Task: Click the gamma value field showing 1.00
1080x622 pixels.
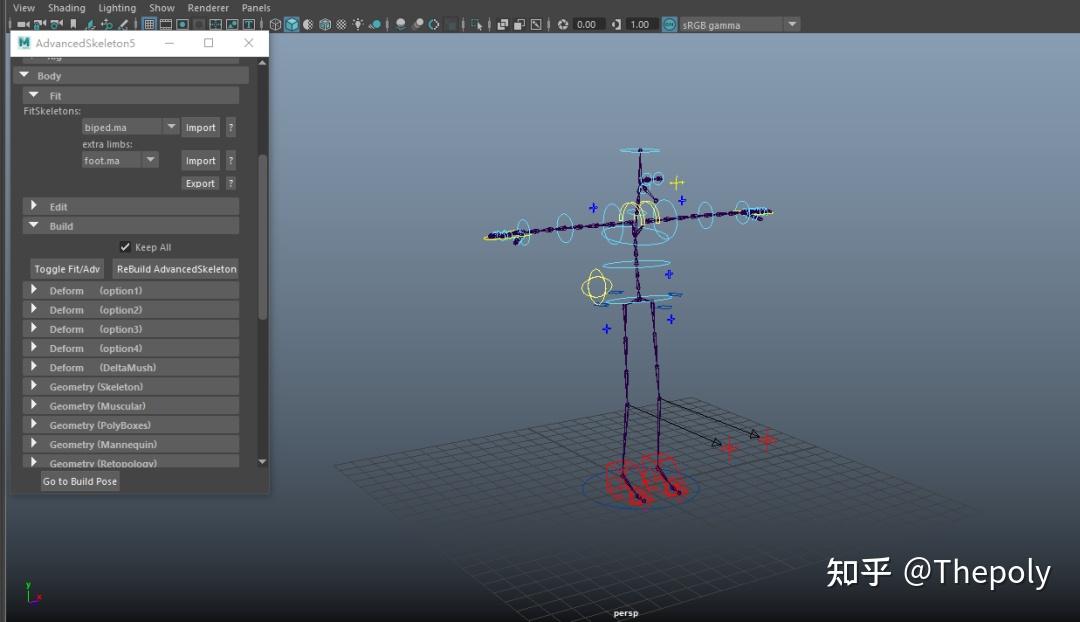Action: pos(641,24)
